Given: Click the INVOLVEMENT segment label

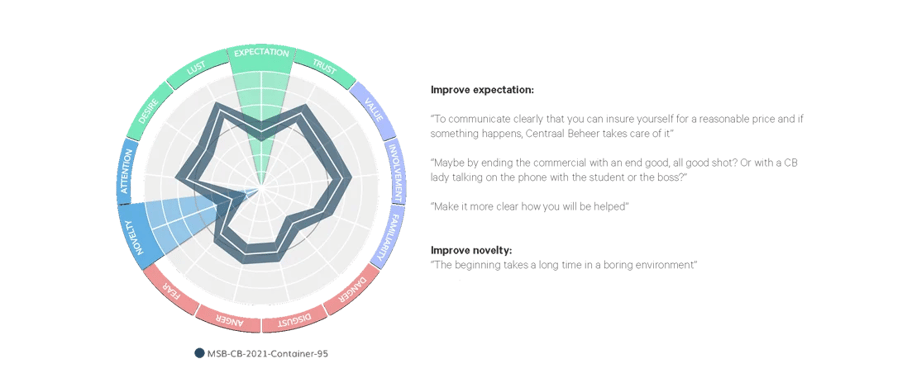Looking at the screenshot, I should (x=396, y=171).
